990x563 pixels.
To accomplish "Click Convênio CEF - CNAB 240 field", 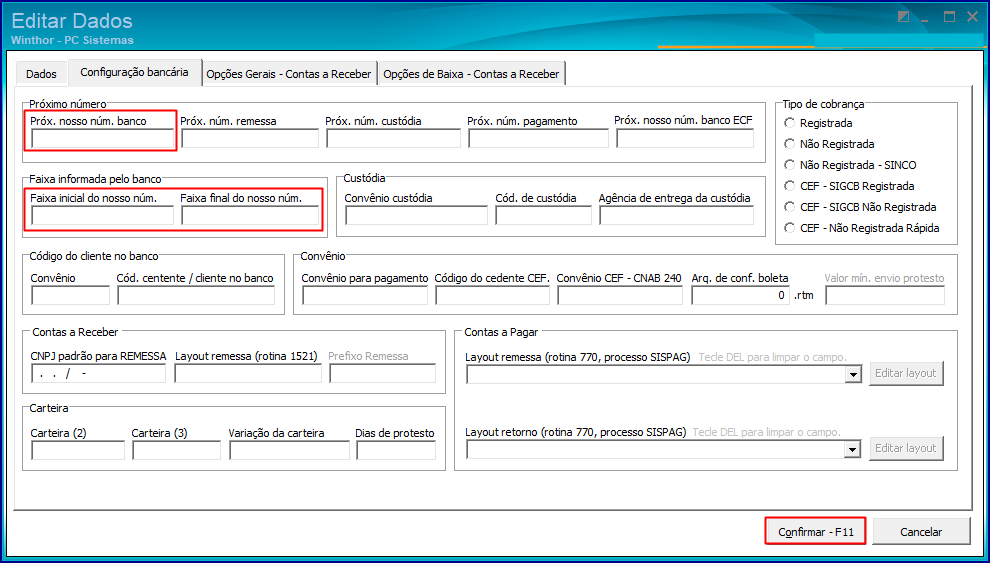I will (x=621, y=295).
